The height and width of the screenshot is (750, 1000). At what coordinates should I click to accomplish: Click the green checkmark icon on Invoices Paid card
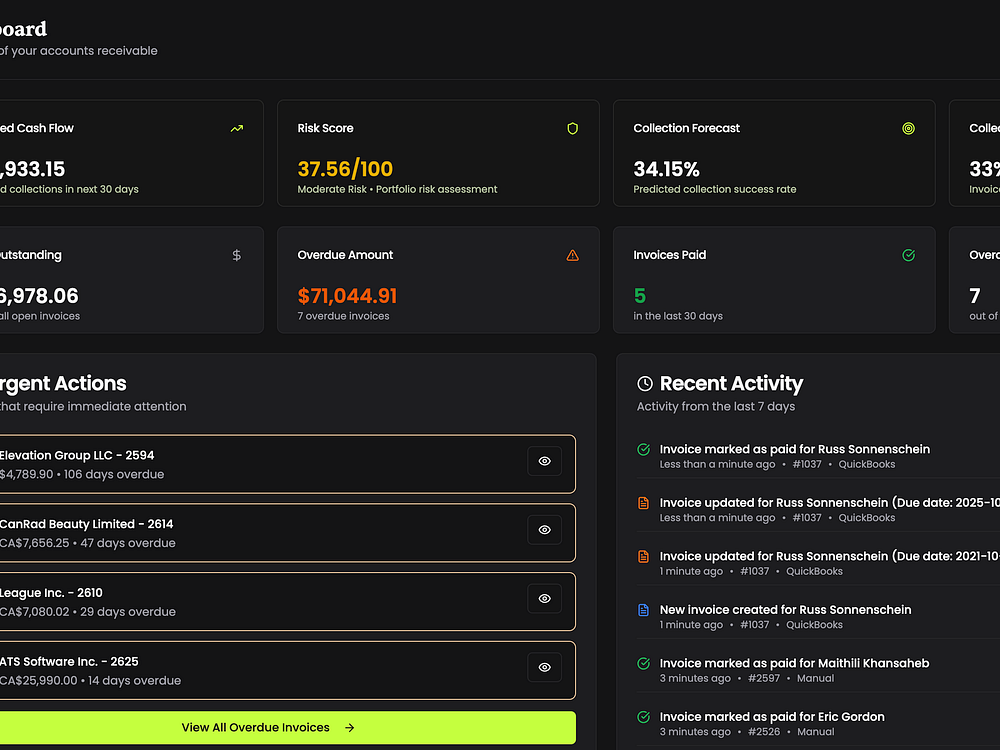908,256
